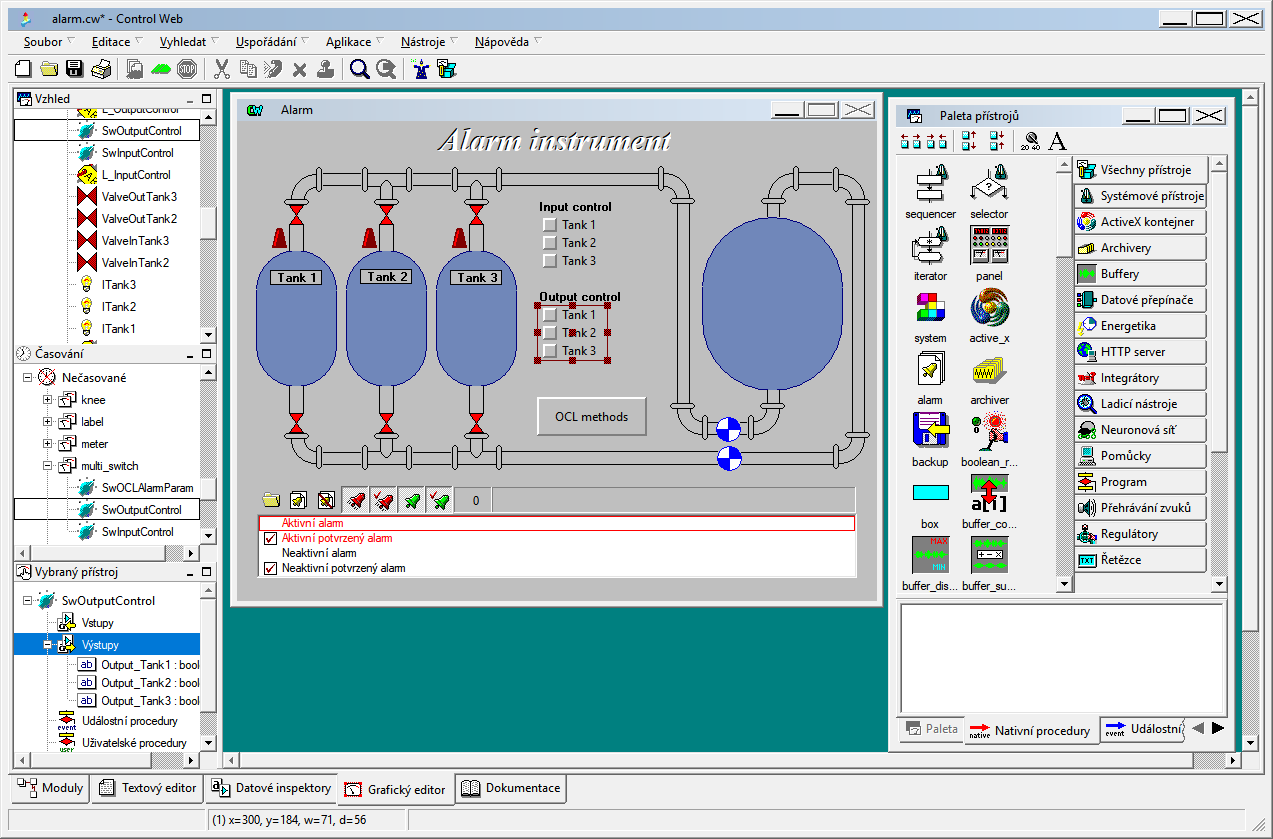Choose the backup instrument icon

(930, 432)
